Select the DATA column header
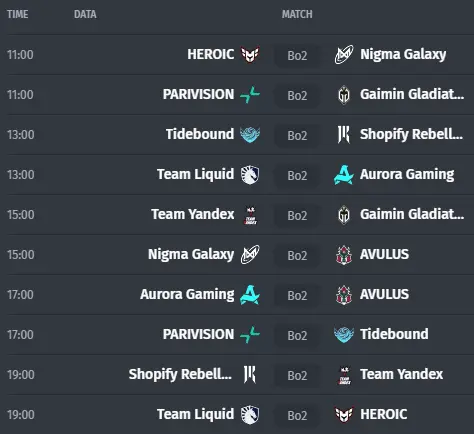This screenshot has height=434, width=474. [x=85, y=14]
